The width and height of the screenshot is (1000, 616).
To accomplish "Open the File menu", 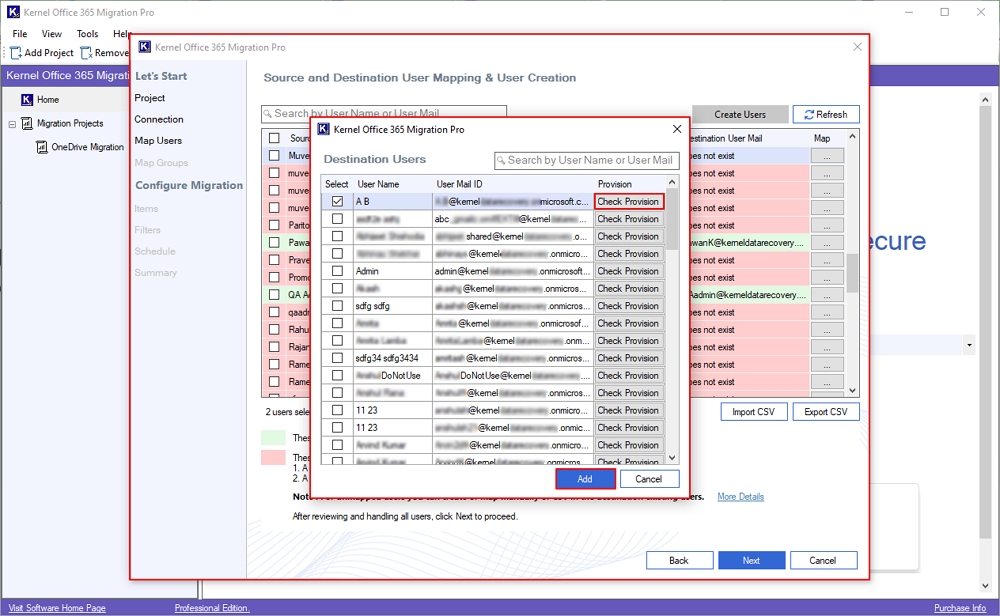I will (x=19, y=34).
